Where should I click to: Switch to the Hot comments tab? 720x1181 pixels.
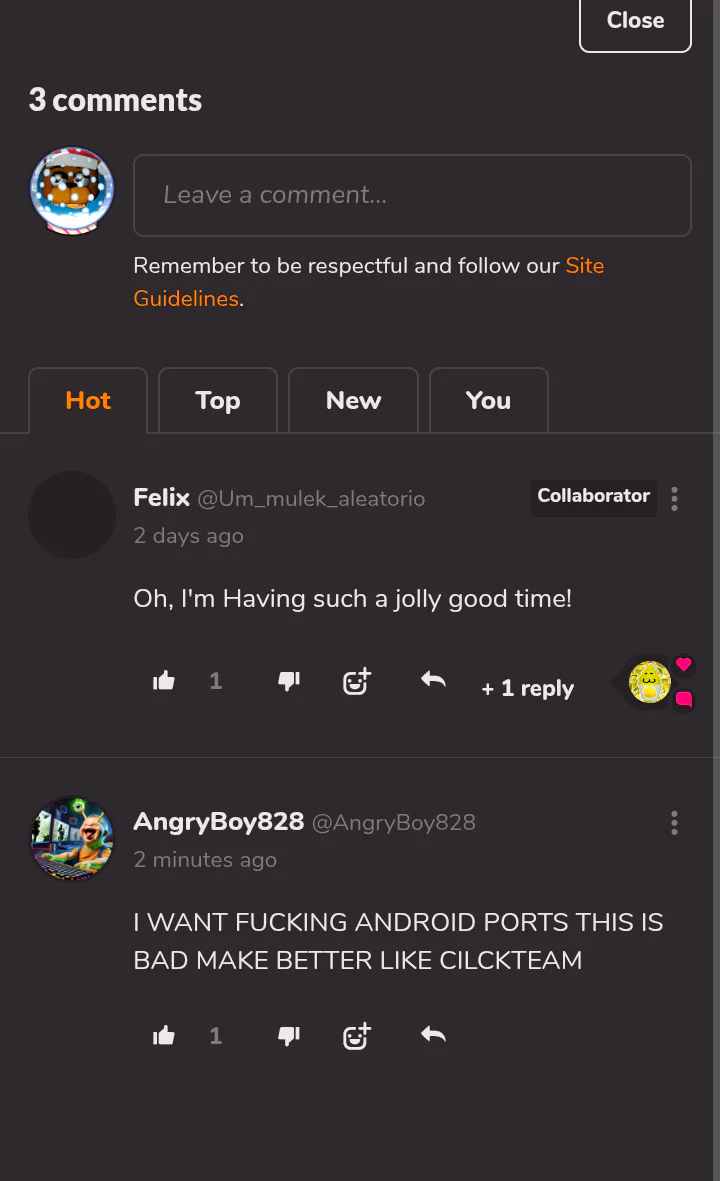coord(88,401)
